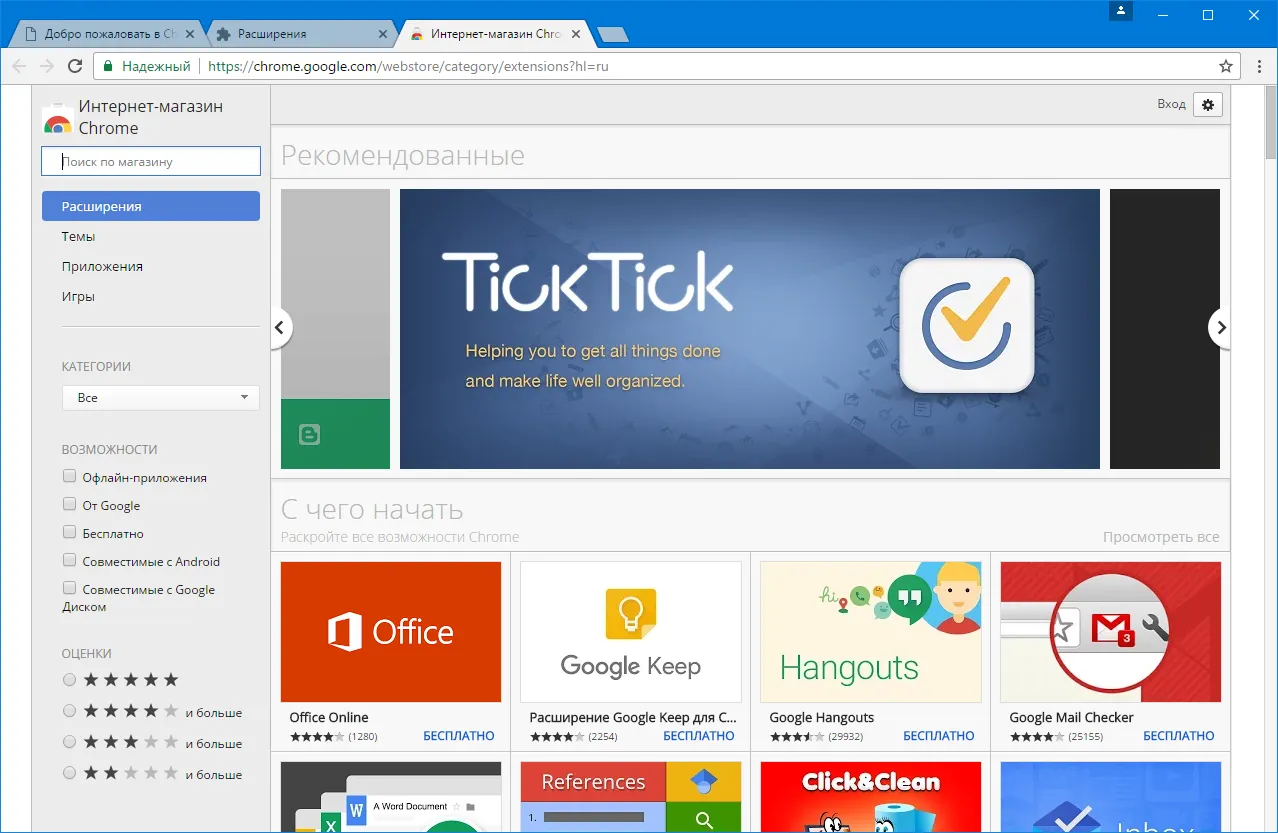1278x833 pixels.
Task: Check the Бесплатно filter
Action: click(69, 532)
